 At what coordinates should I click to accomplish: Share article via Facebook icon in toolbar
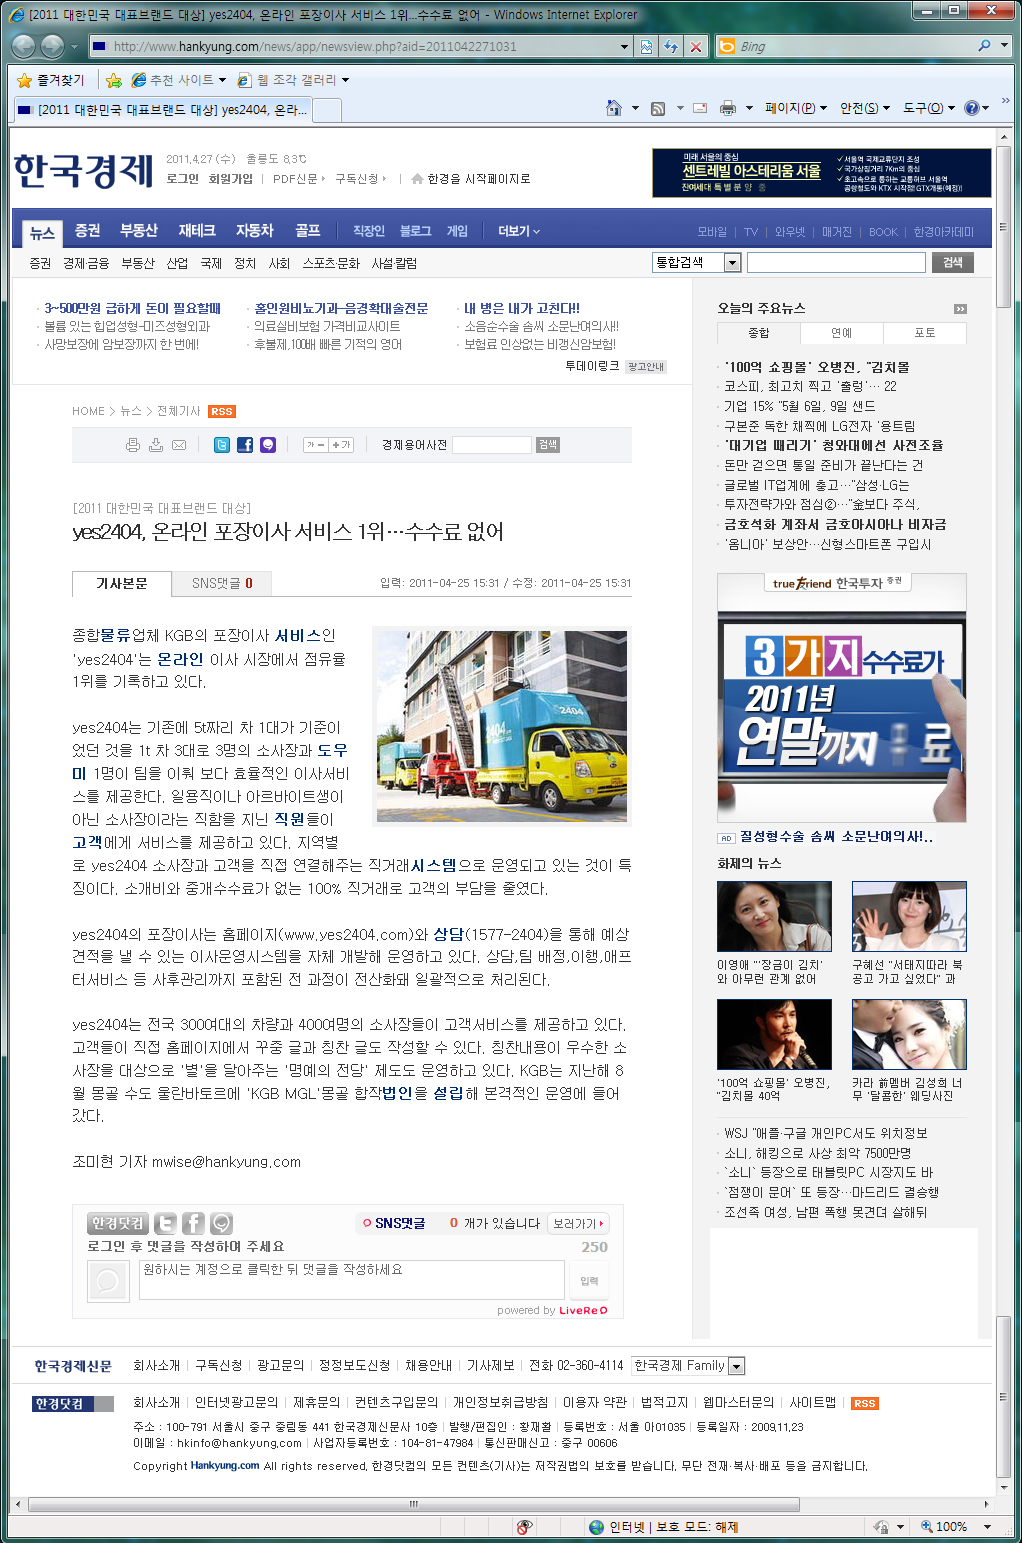click(x=245, y=445)
